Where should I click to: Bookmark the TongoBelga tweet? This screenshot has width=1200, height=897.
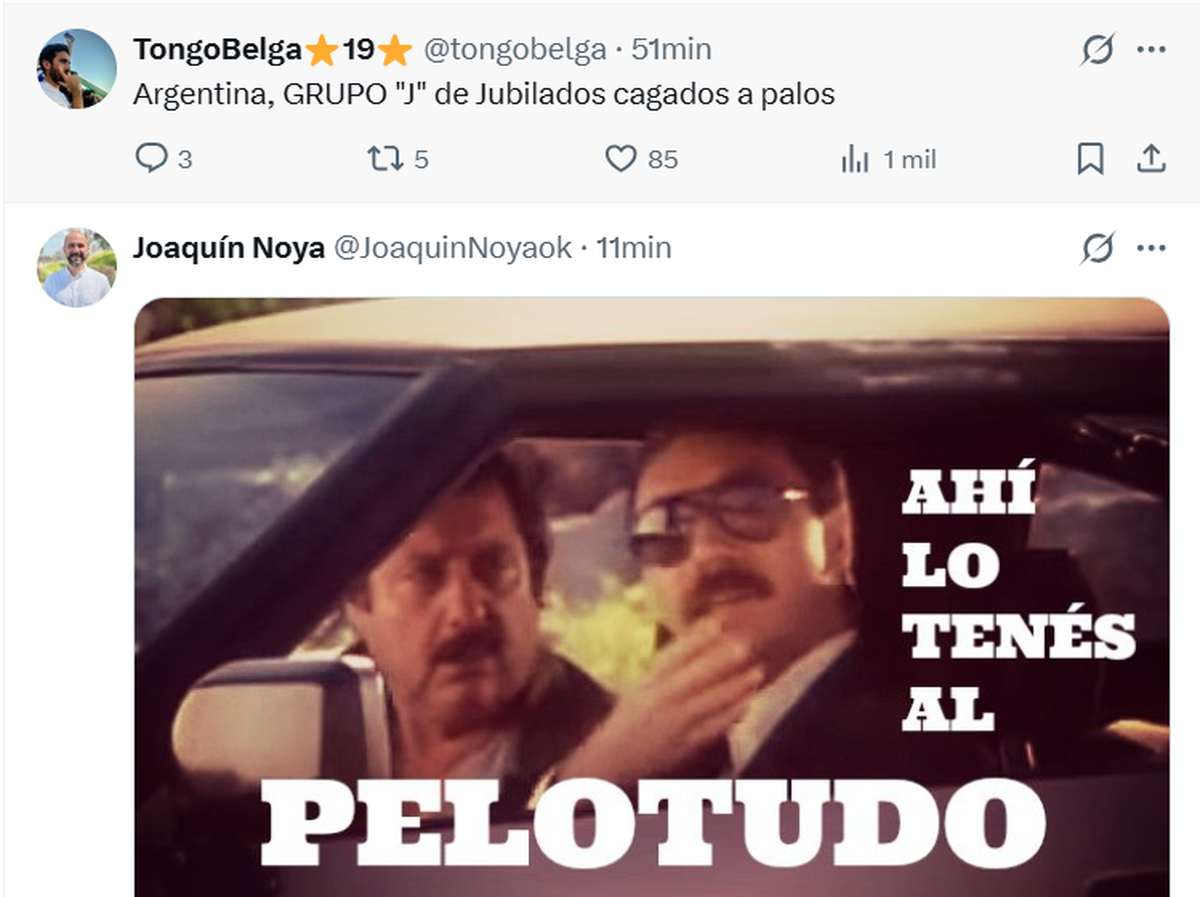pos(1090,159)
